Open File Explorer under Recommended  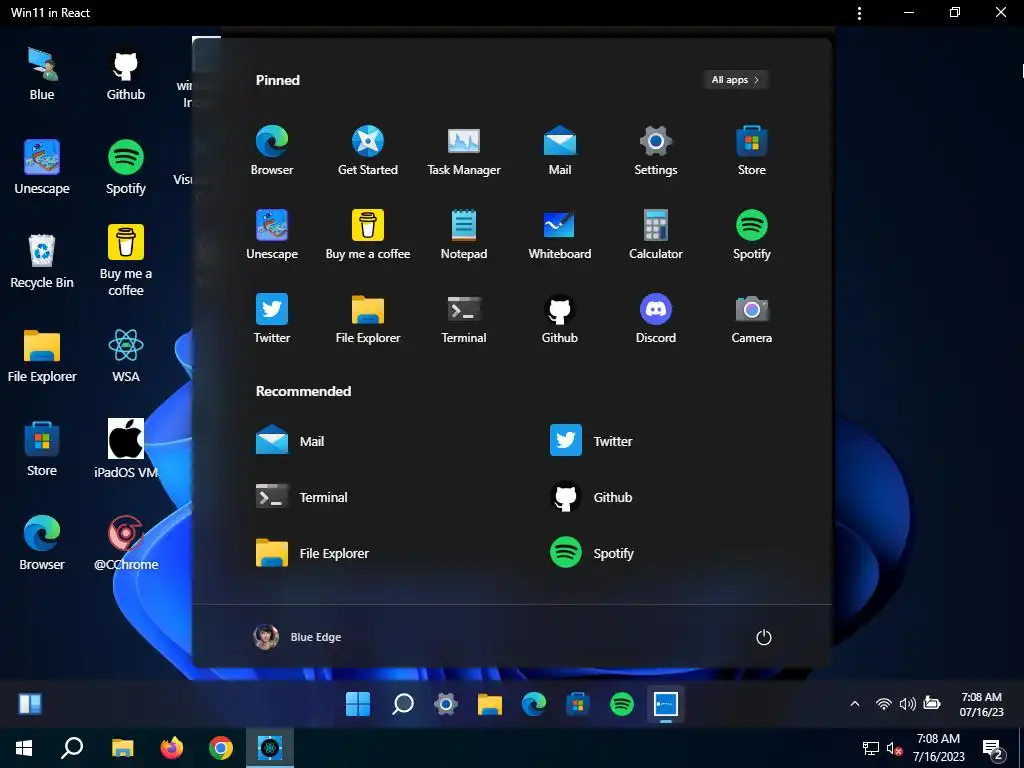[312, 553]
